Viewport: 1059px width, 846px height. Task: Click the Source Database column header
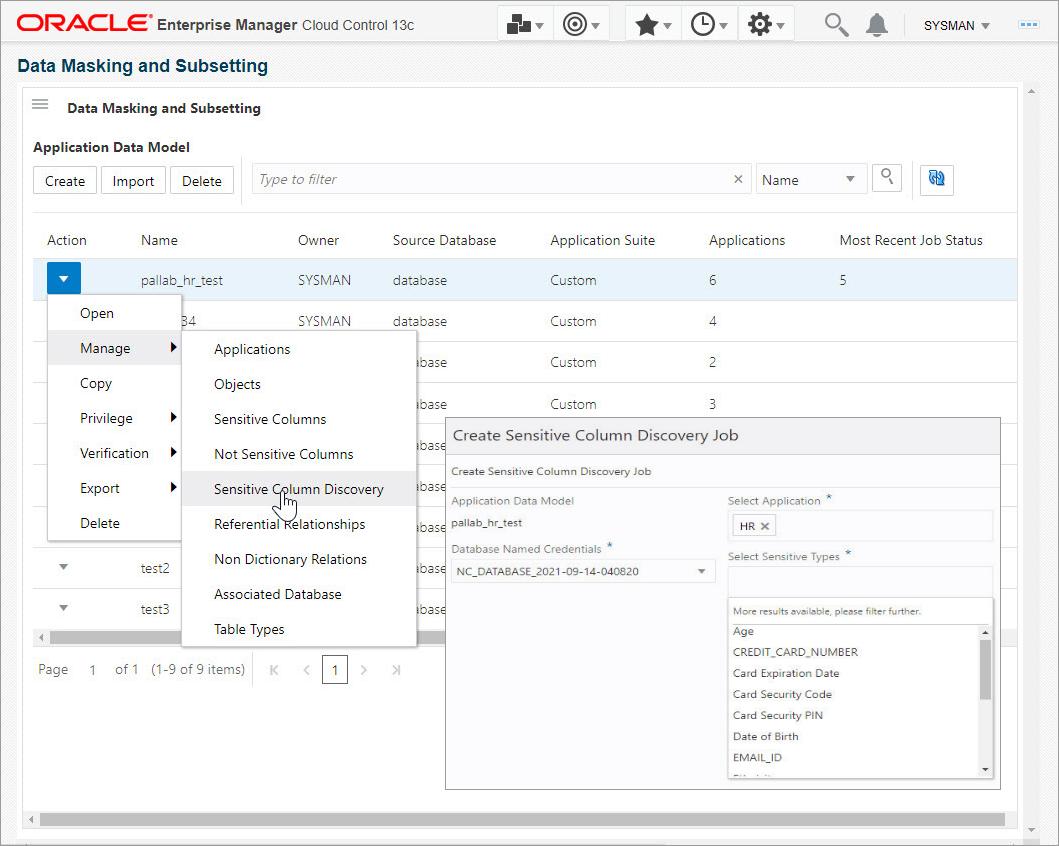point(444,240)
